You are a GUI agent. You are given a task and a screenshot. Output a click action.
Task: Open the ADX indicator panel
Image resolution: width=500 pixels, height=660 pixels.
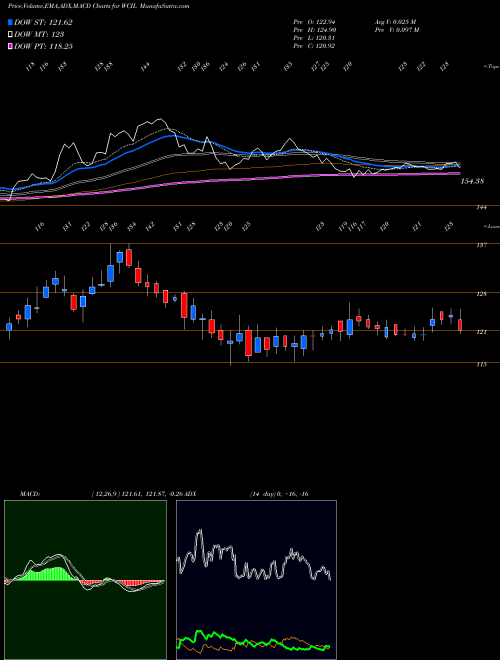(256, 580)
